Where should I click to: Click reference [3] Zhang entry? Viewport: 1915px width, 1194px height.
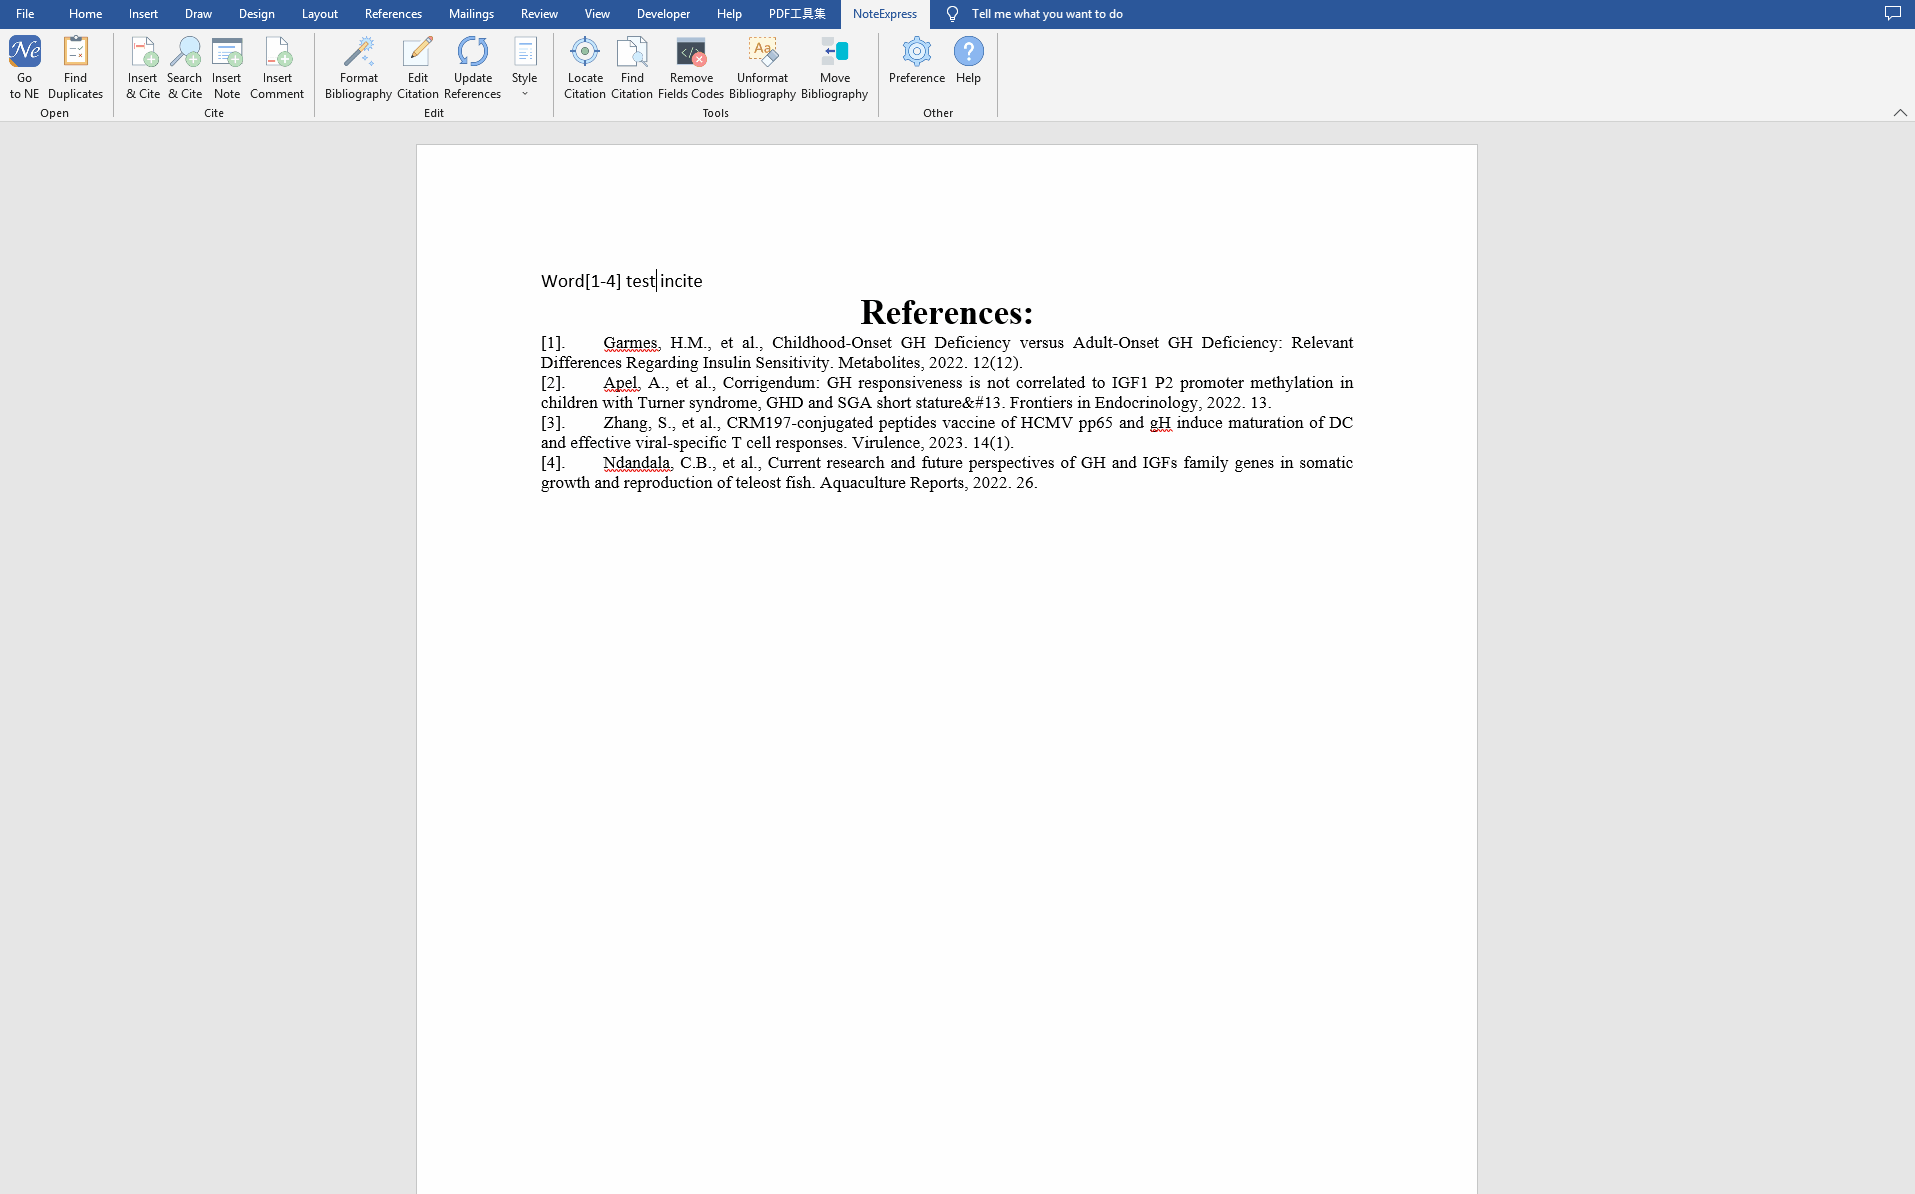point(946,432)
